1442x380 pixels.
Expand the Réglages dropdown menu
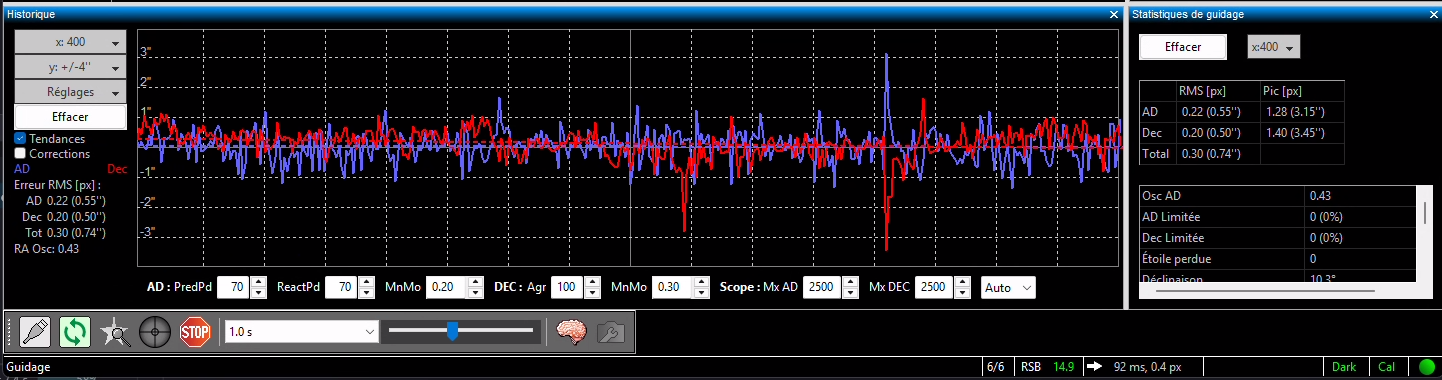(x=70, y=91)
